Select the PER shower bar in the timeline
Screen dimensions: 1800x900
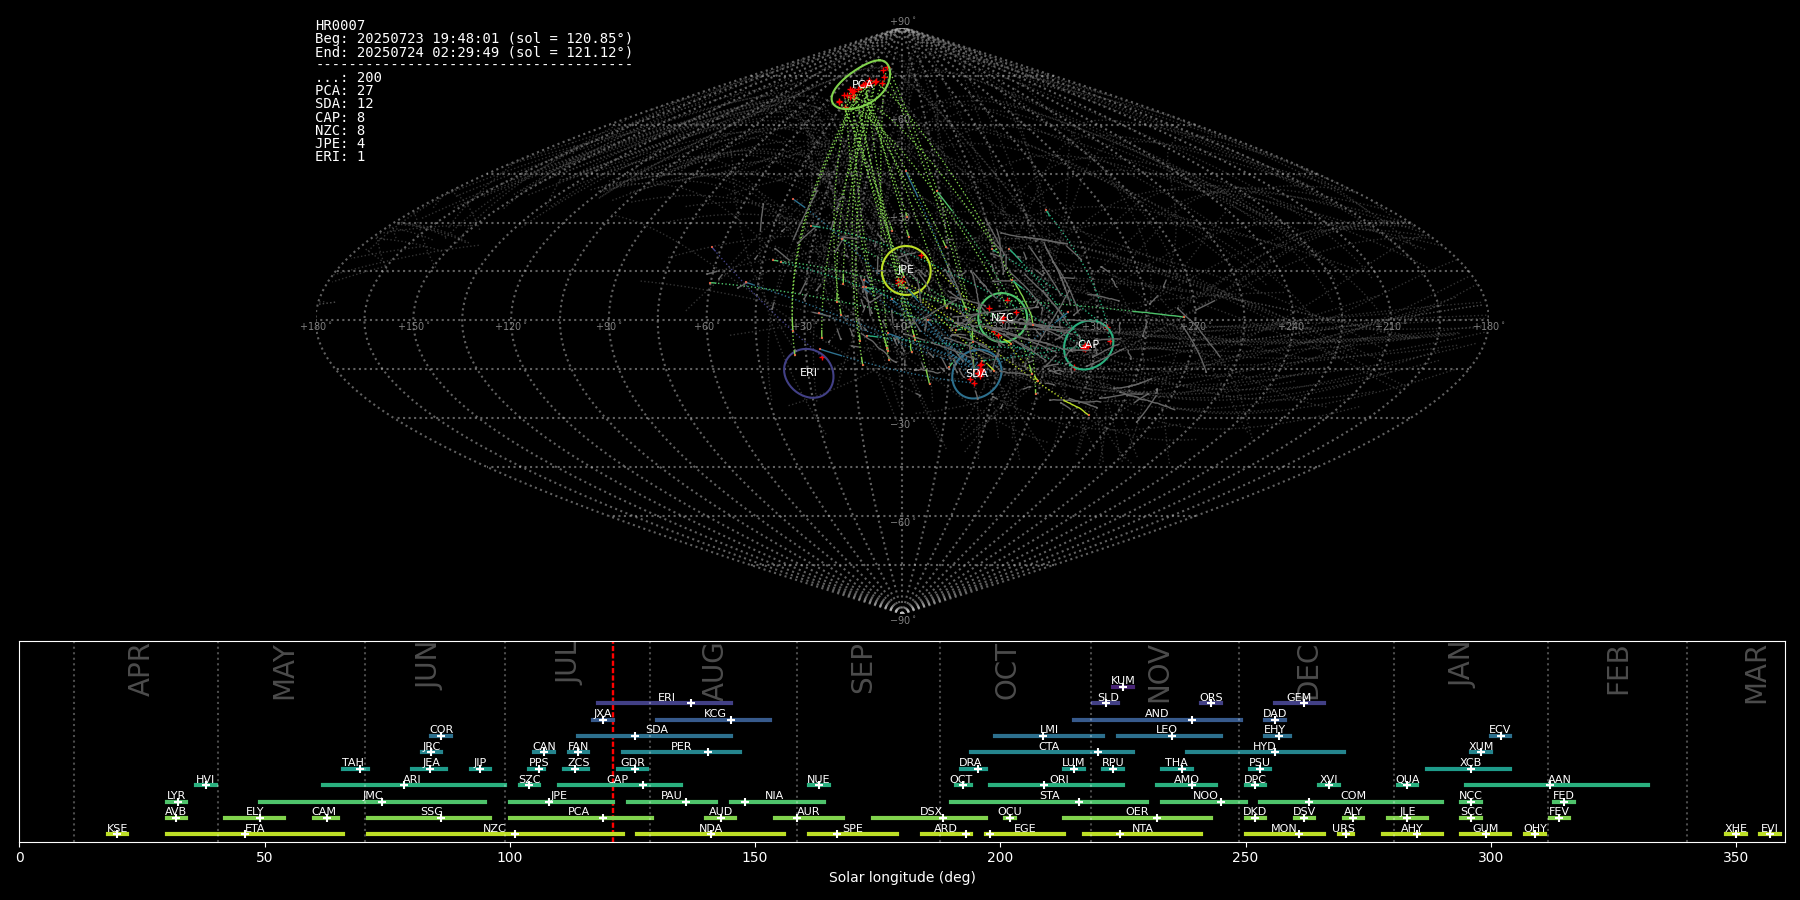681,752
